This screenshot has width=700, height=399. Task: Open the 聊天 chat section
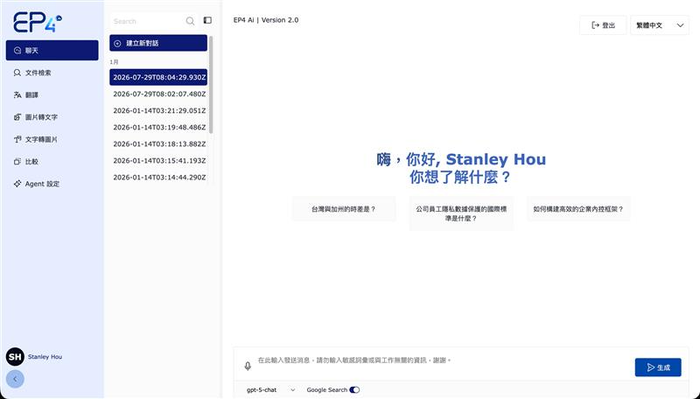(52, 50)
